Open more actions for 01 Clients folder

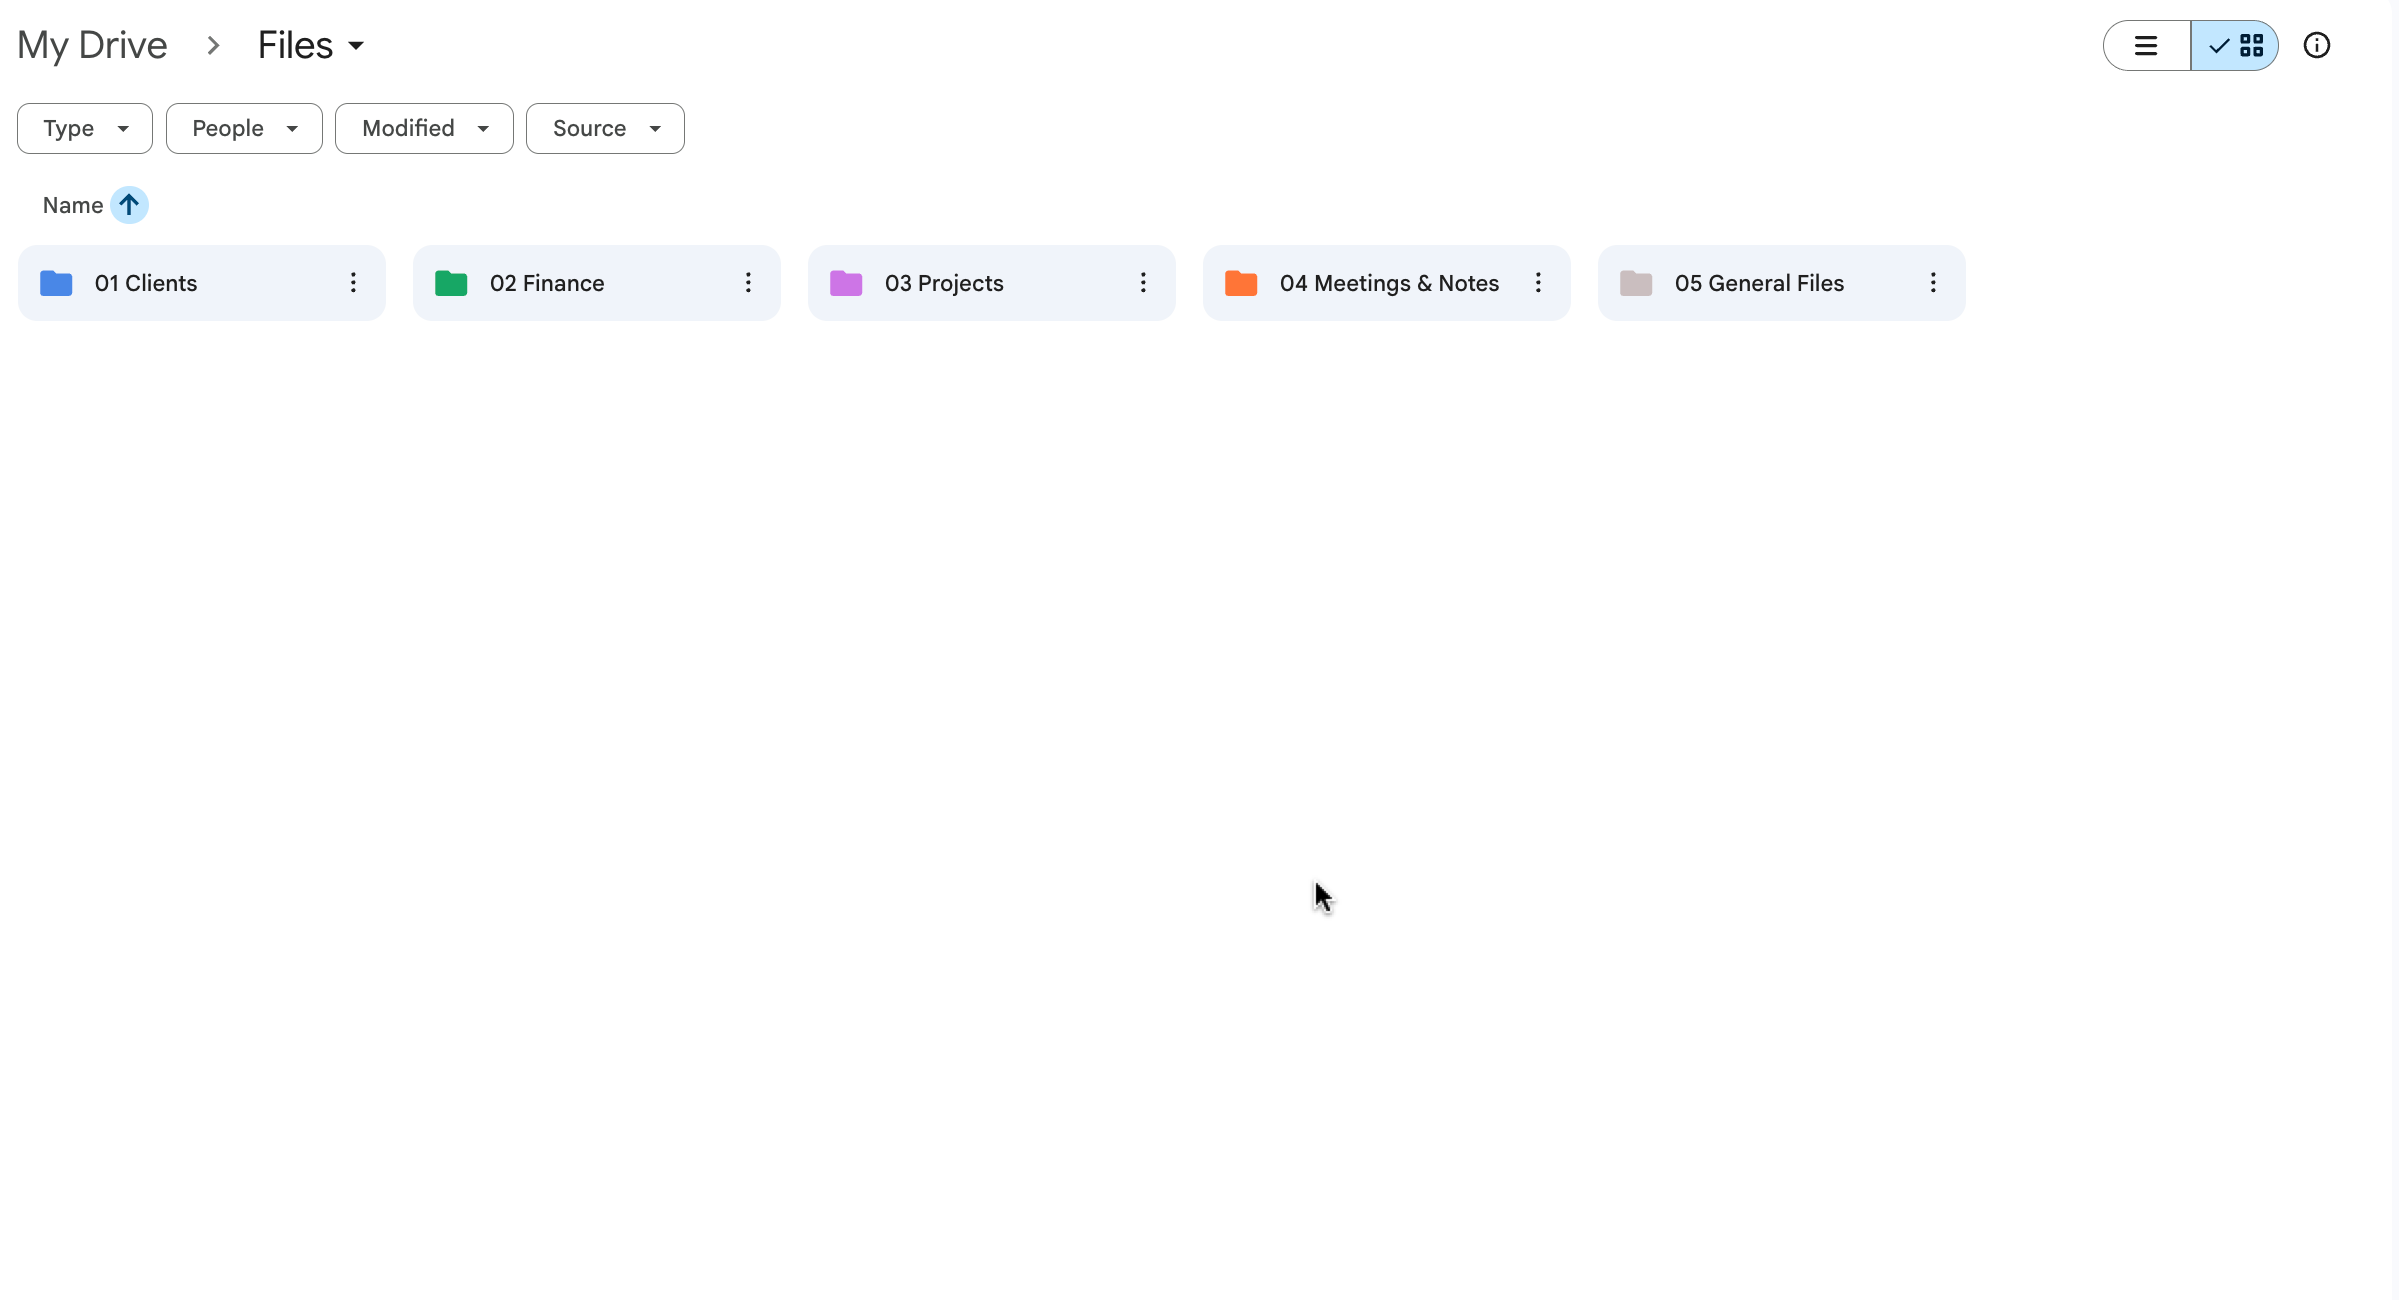point(353,283)
